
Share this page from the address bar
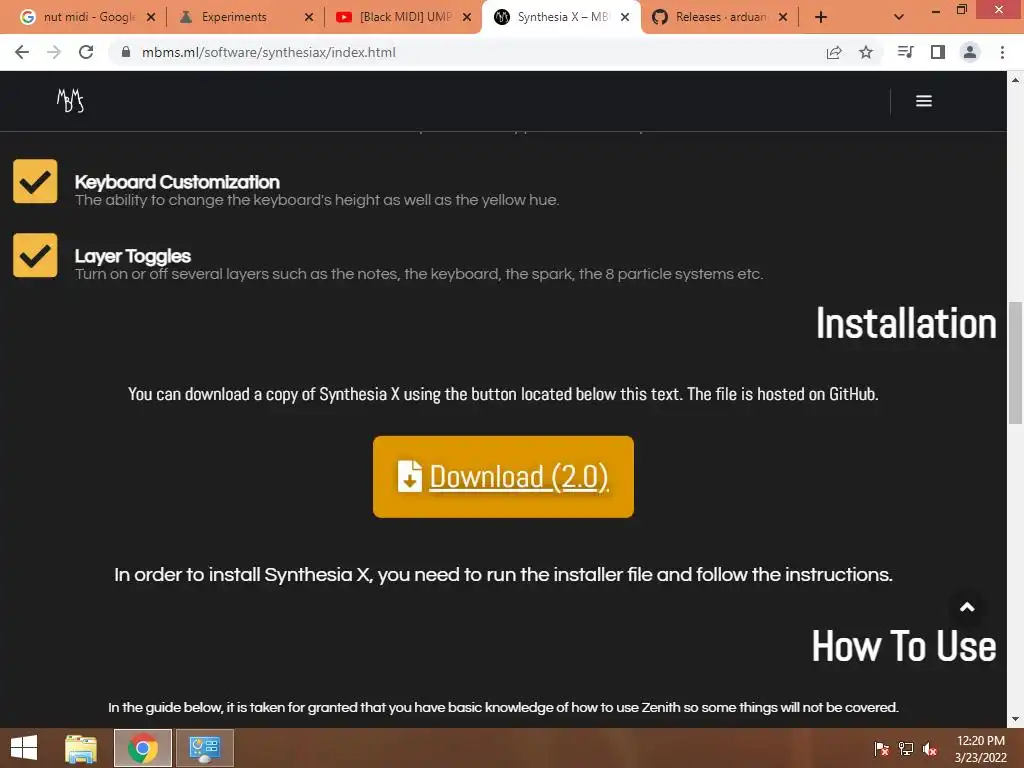click(x=834, y=52)
